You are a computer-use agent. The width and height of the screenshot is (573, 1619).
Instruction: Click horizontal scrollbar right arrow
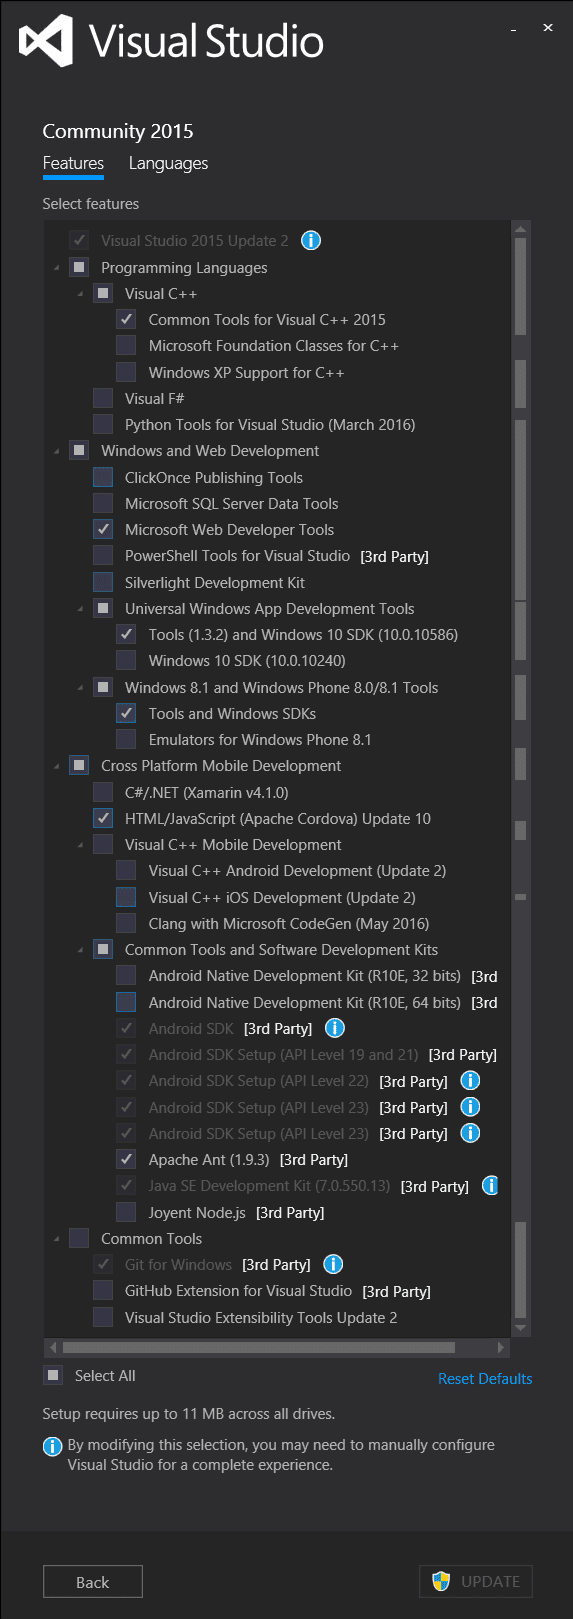coord(501,1347)
